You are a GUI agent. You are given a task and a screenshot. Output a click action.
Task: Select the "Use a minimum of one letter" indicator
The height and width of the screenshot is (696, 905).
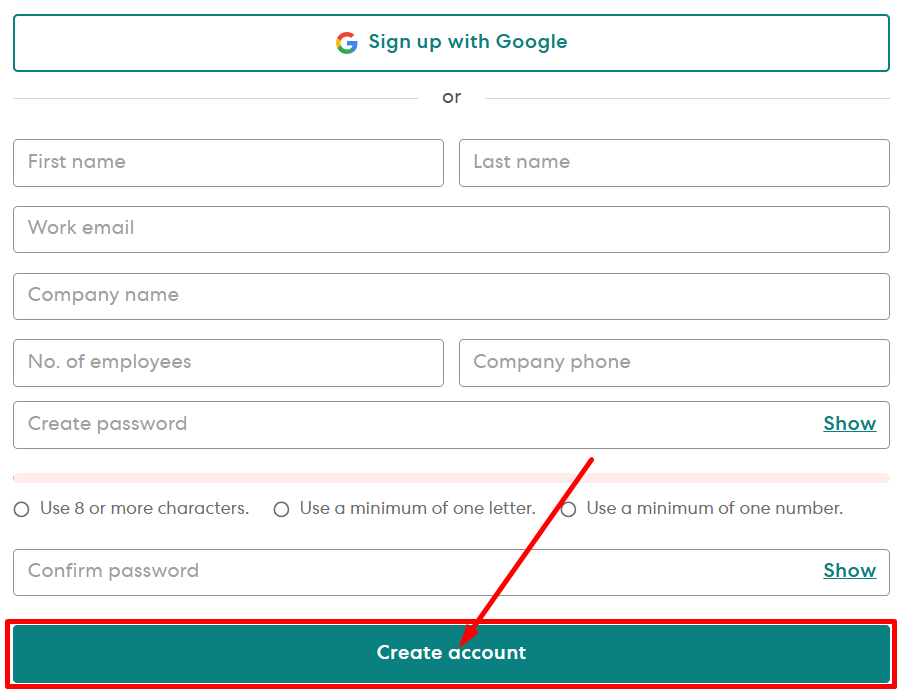[x=281, y=509]
